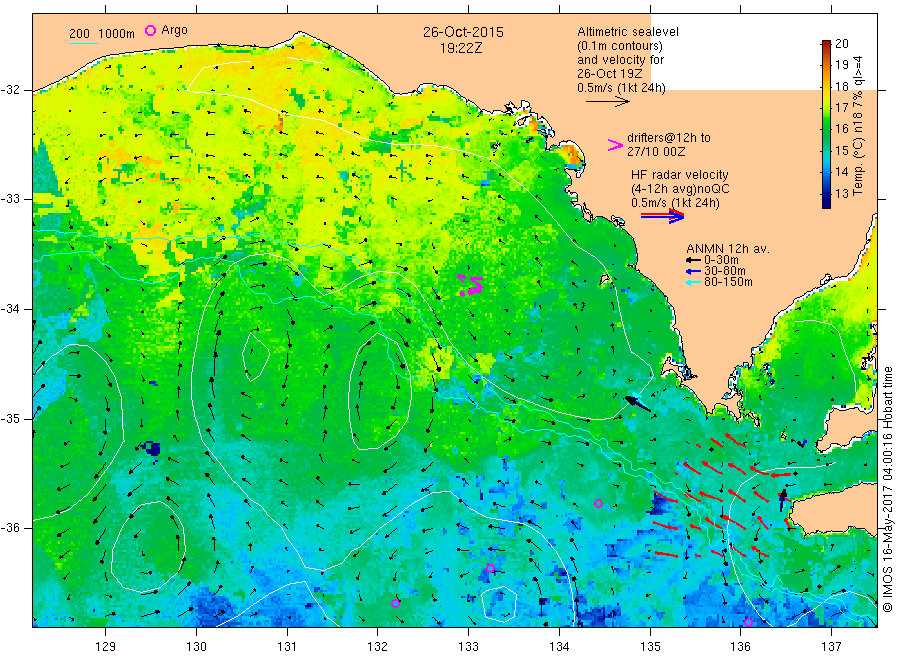900x660 pixels.
Task: Click the Argo legend circle marker
Action: (150, 30)
